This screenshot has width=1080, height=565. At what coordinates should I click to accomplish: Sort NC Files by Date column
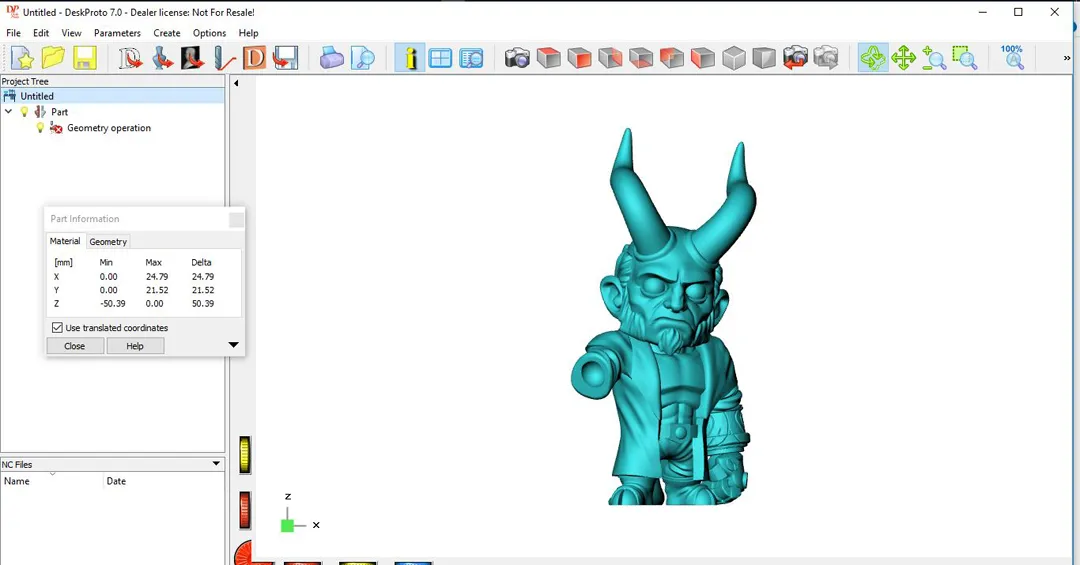point(164,481)
